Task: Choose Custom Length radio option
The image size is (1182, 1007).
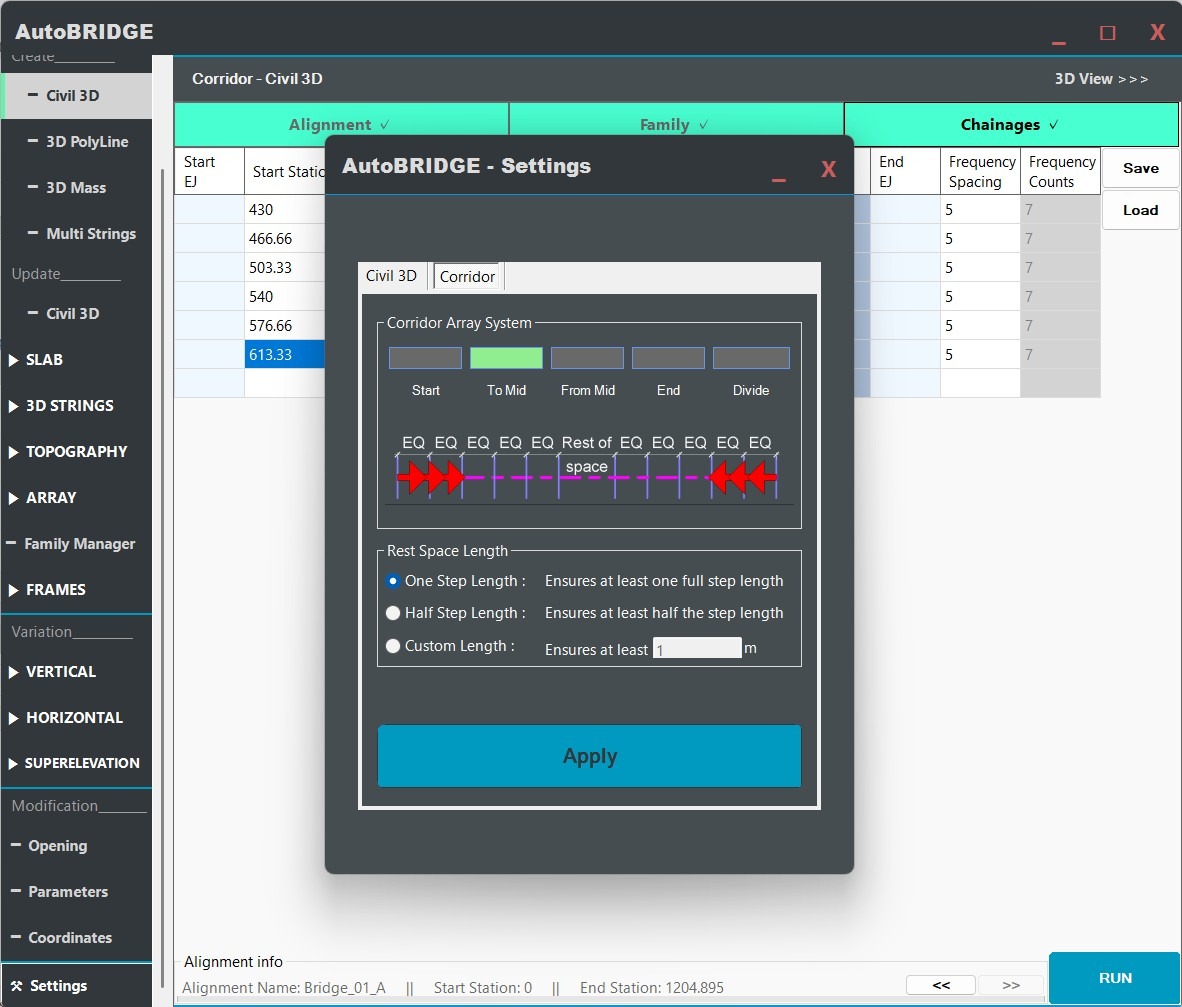Action: (x=393, y=646)
